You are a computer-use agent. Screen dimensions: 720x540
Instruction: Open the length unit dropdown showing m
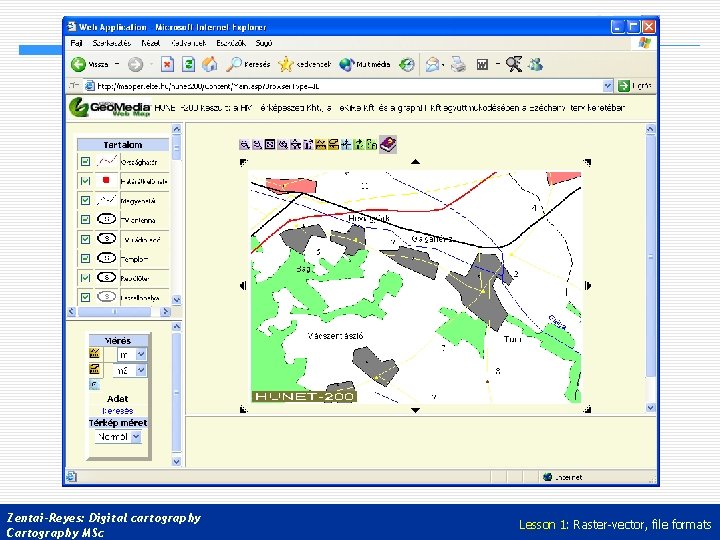(x=141, y=354)
